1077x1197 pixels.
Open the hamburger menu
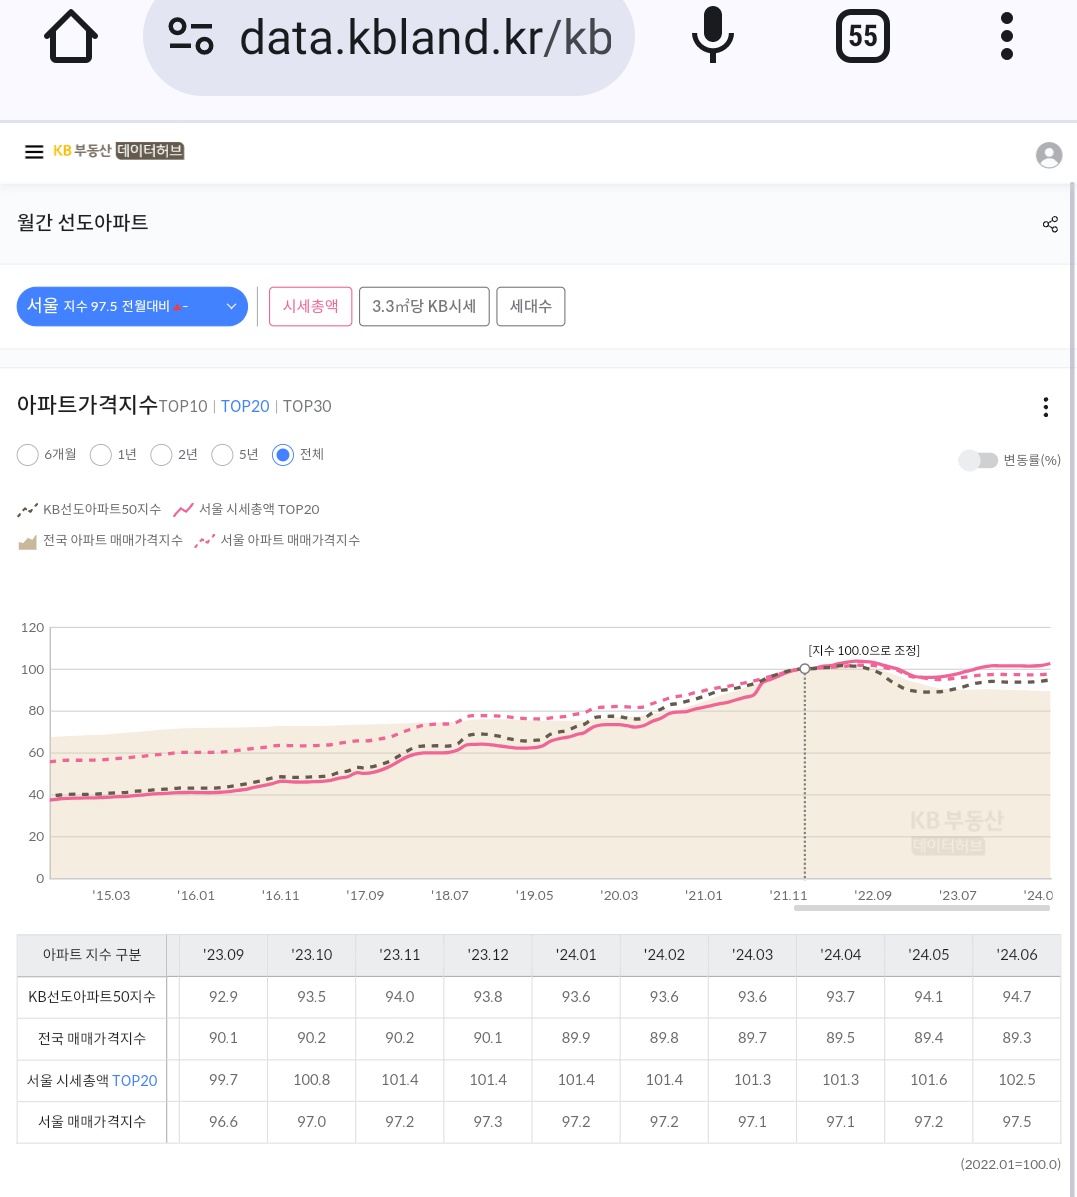34,152
